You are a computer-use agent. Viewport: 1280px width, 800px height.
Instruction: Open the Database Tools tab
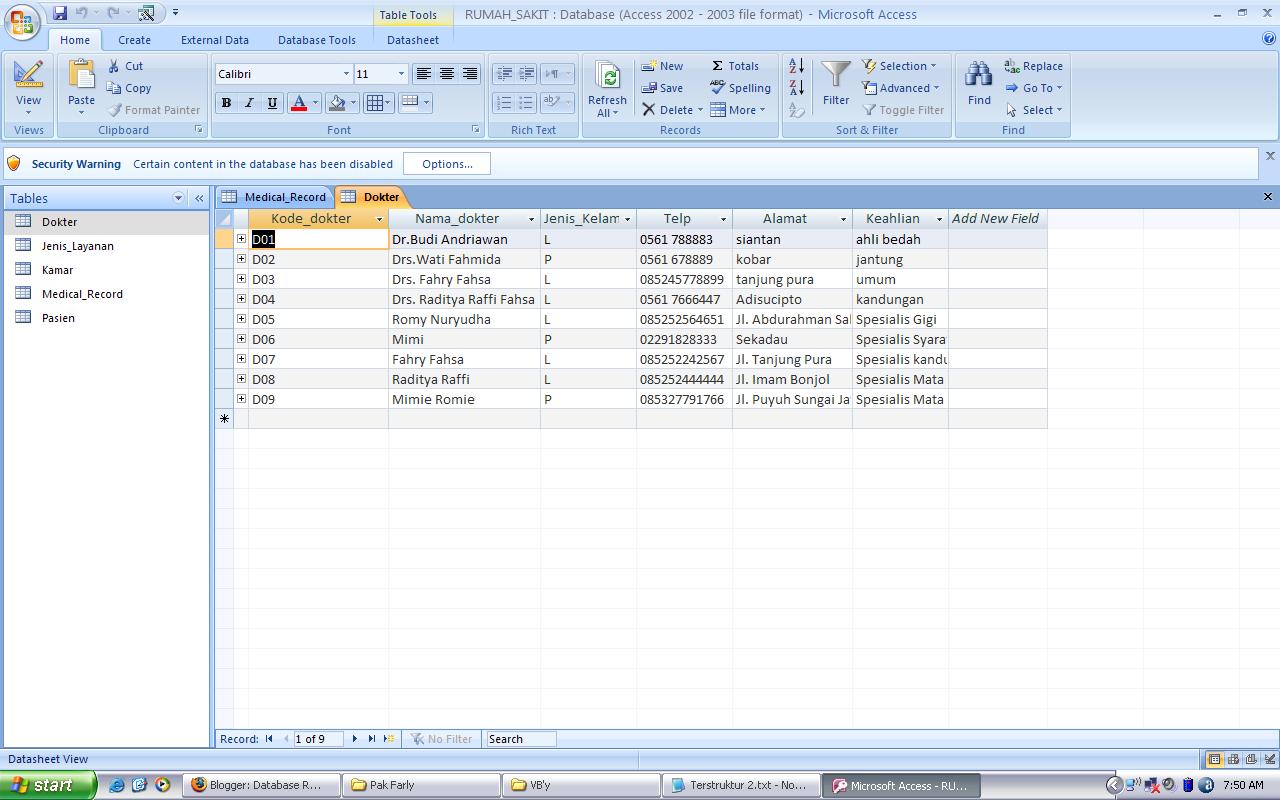pyautogui.click(x=317, y=40)
